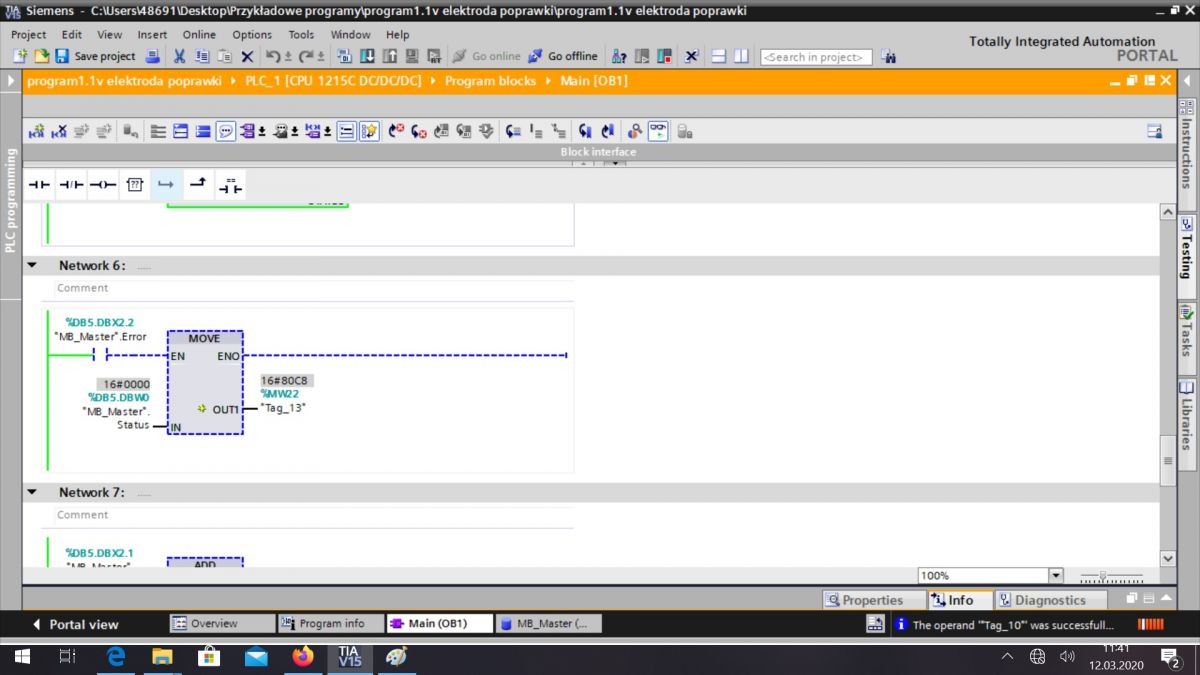
Task: Open the Project menu
Action: coord(29,34)
